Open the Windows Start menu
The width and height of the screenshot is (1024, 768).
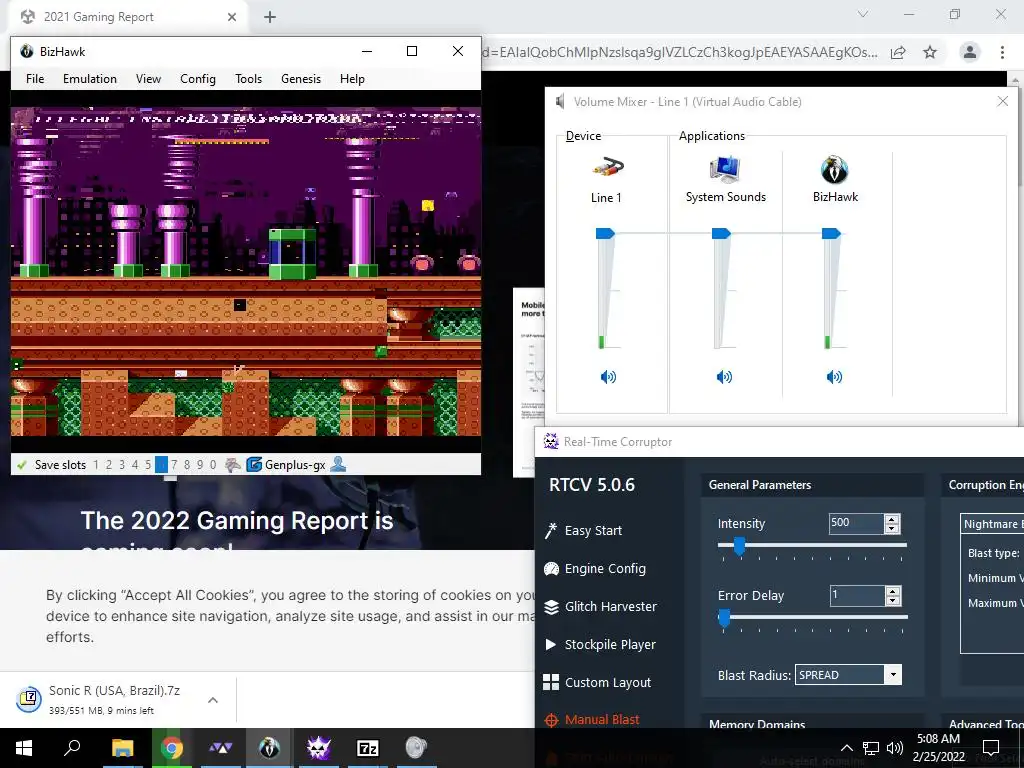[x=24, y=748]
